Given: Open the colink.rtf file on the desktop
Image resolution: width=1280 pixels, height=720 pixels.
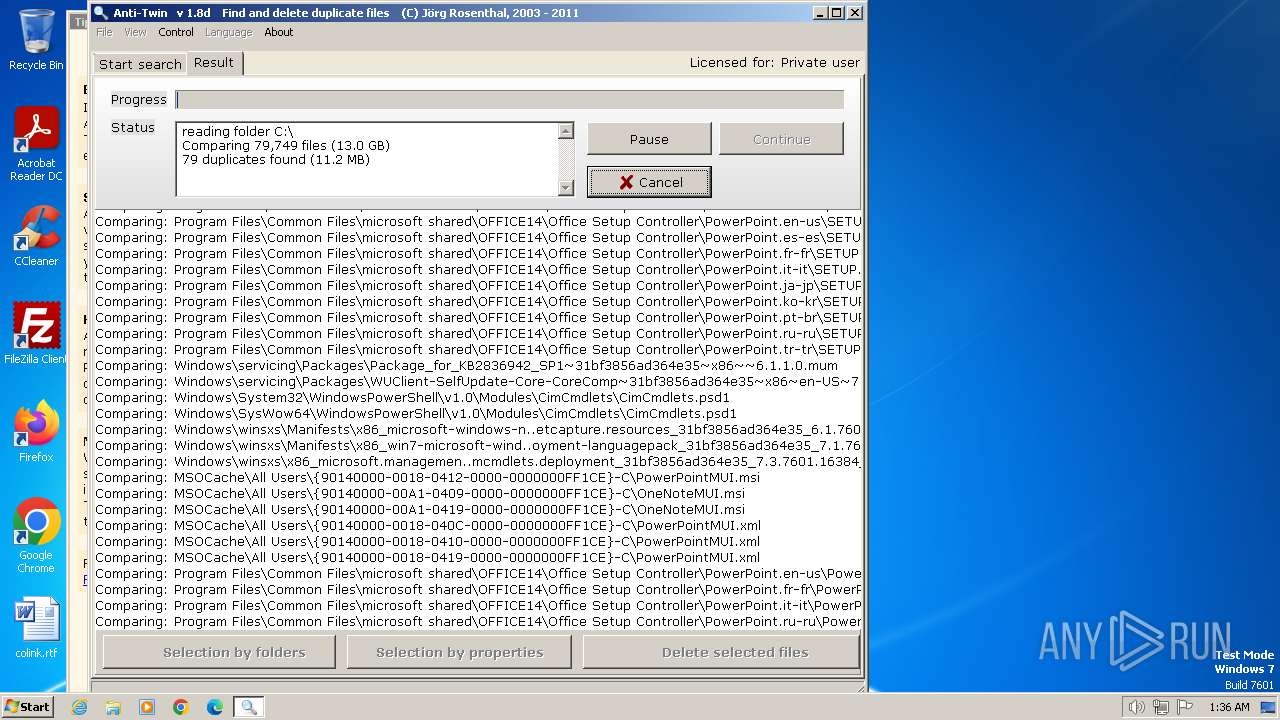Looking at the screenshot, I should point(36,627).
